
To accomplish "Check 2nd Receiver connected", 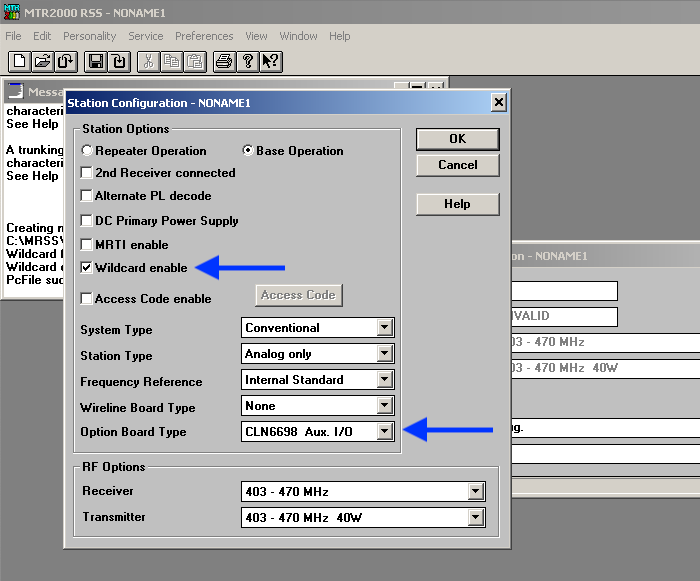I will click(x=86, y=172).
